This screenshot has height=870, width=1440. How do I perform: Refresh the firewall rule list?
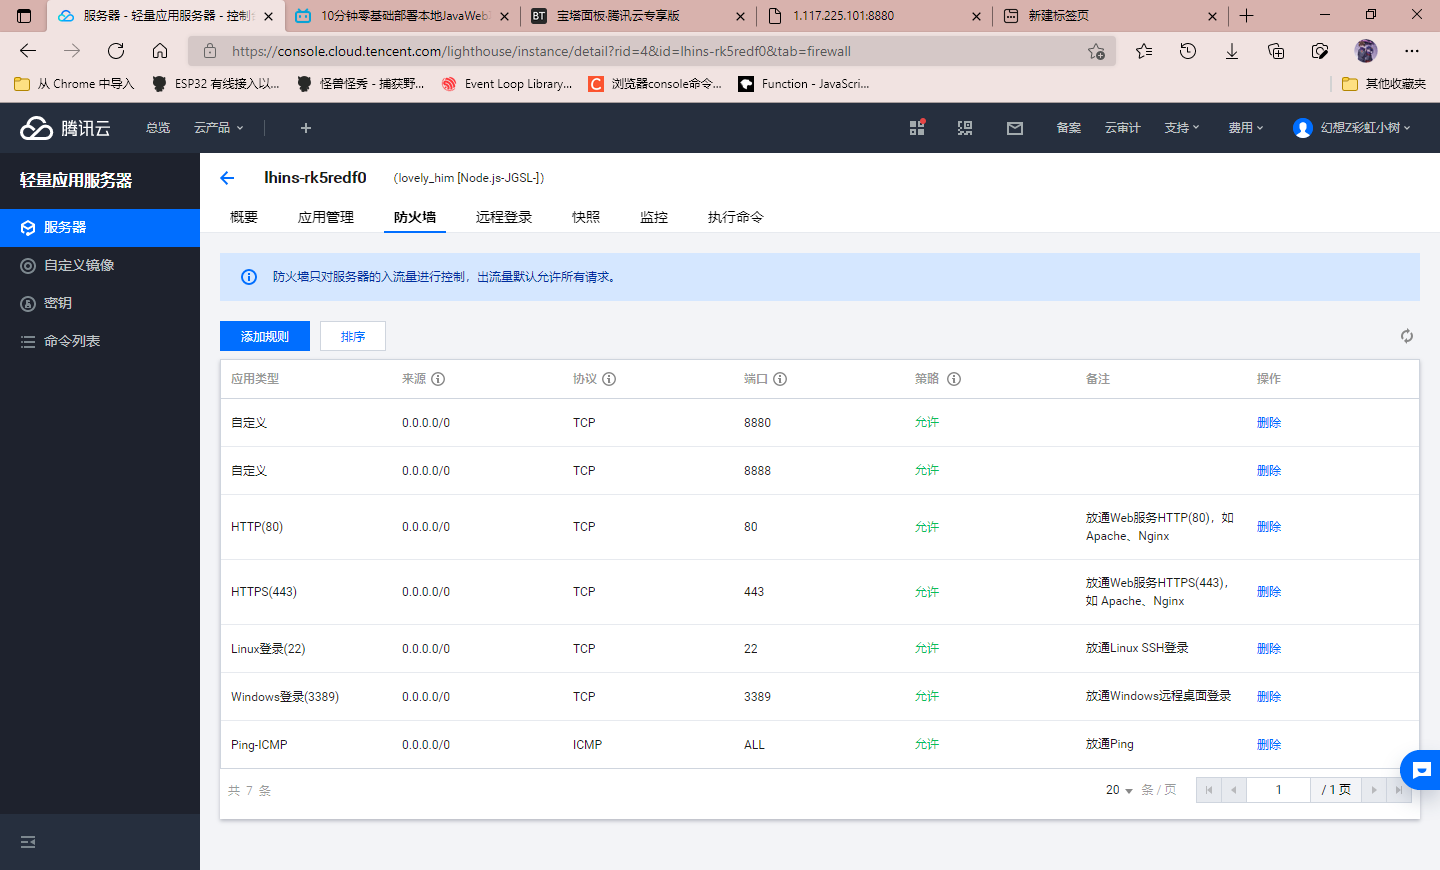(1407, 336)
